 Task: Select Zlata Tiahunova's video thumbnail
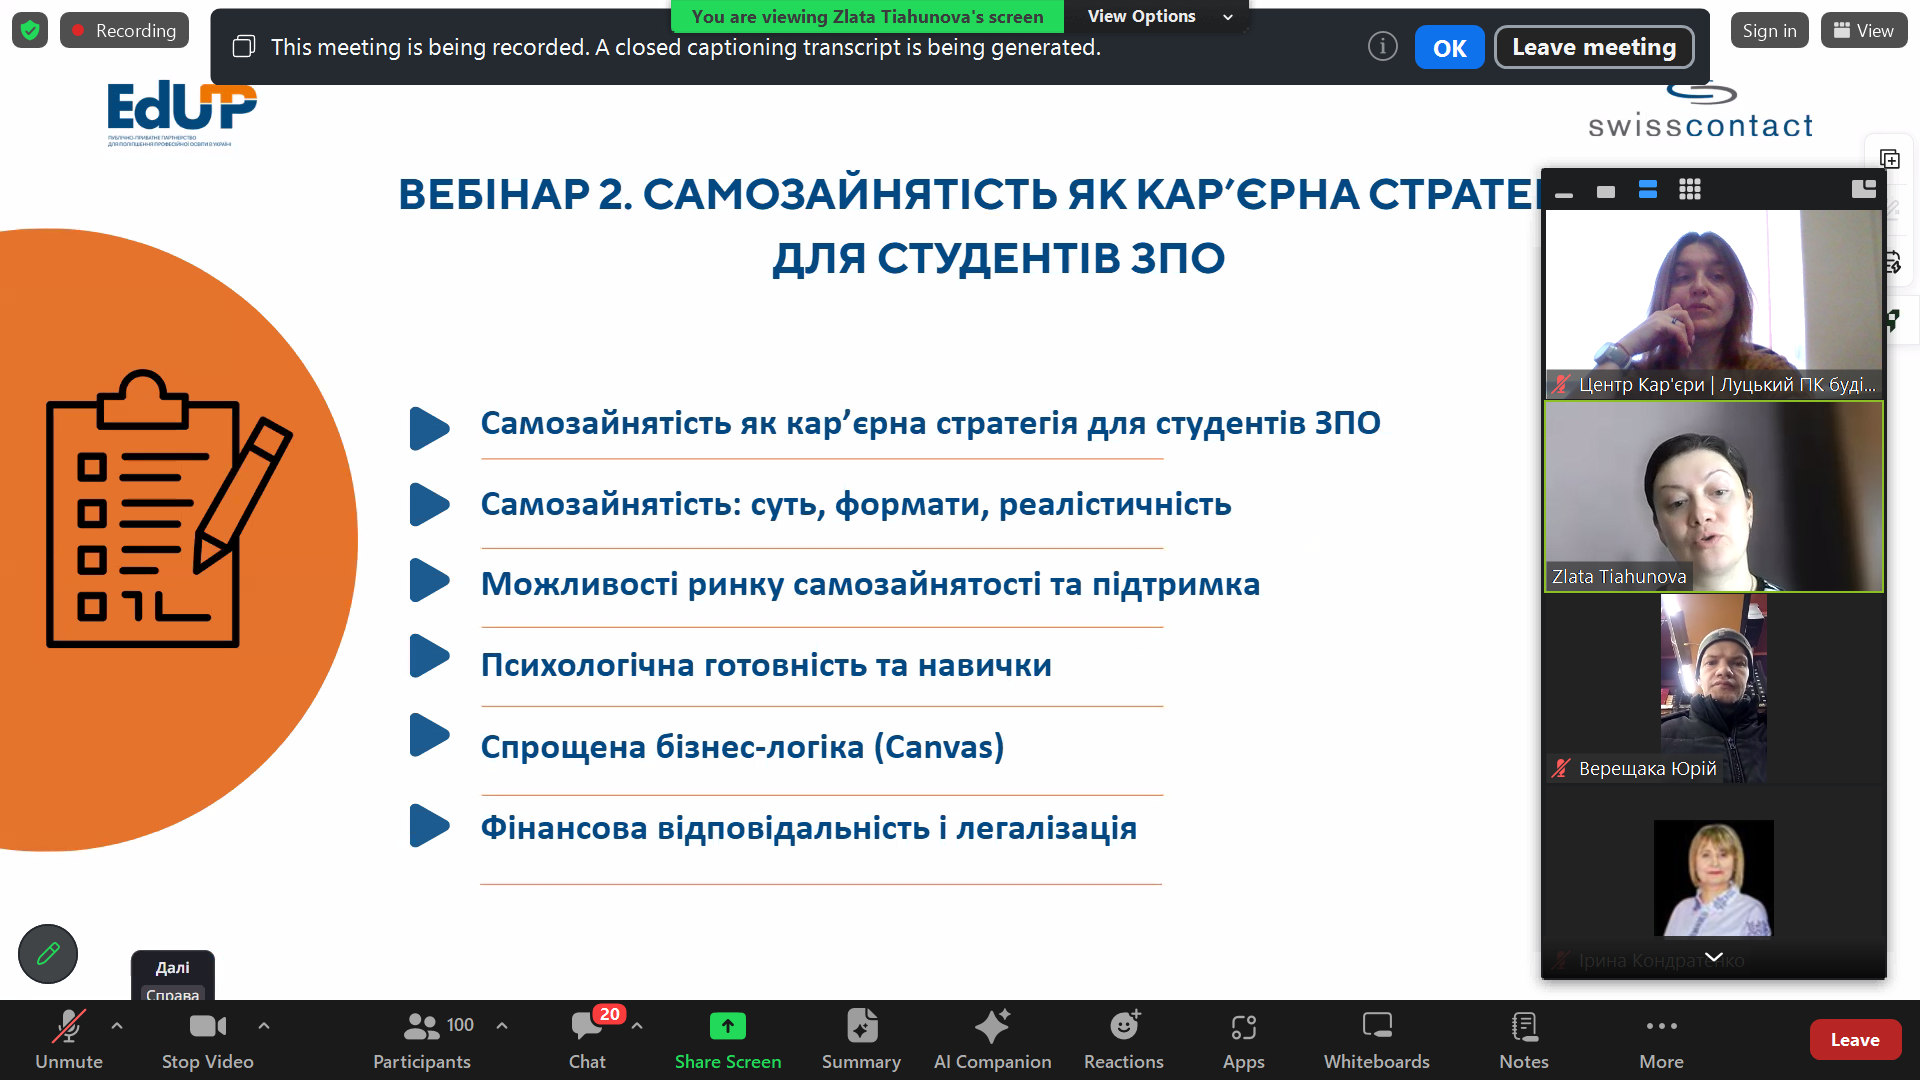coord(1713,497)
